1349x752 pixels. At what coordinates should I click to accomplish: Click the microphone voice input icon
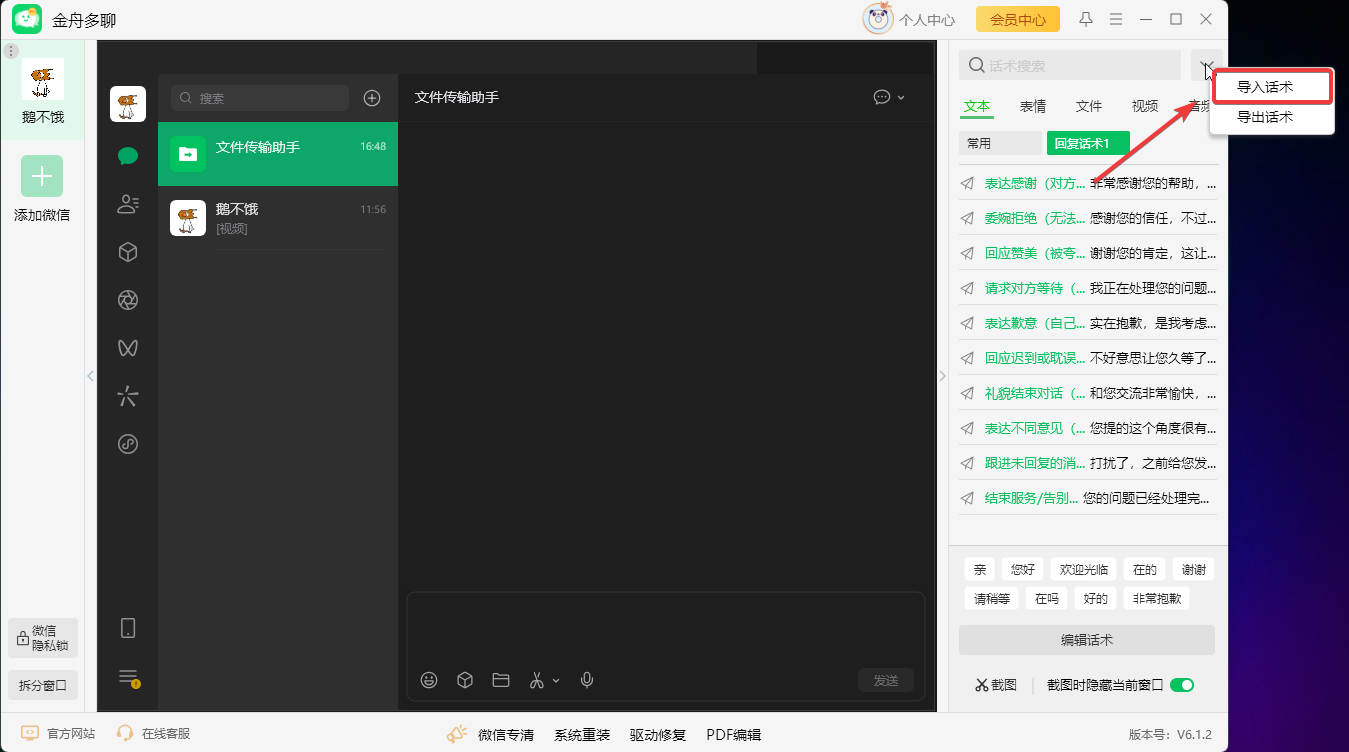pos(587,680)
